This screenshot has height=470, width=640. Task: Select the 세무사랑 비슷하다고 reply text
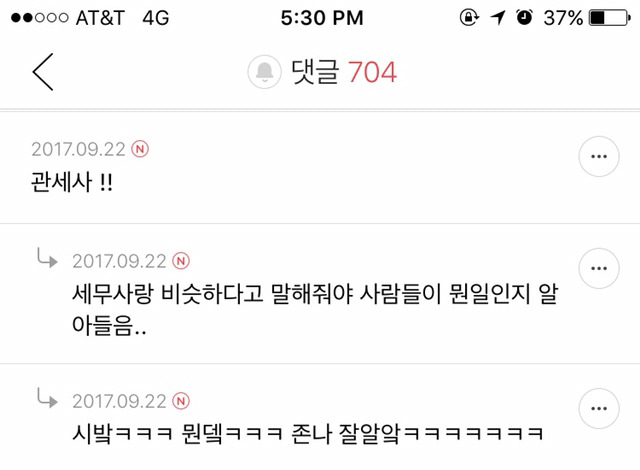(315, 309)
